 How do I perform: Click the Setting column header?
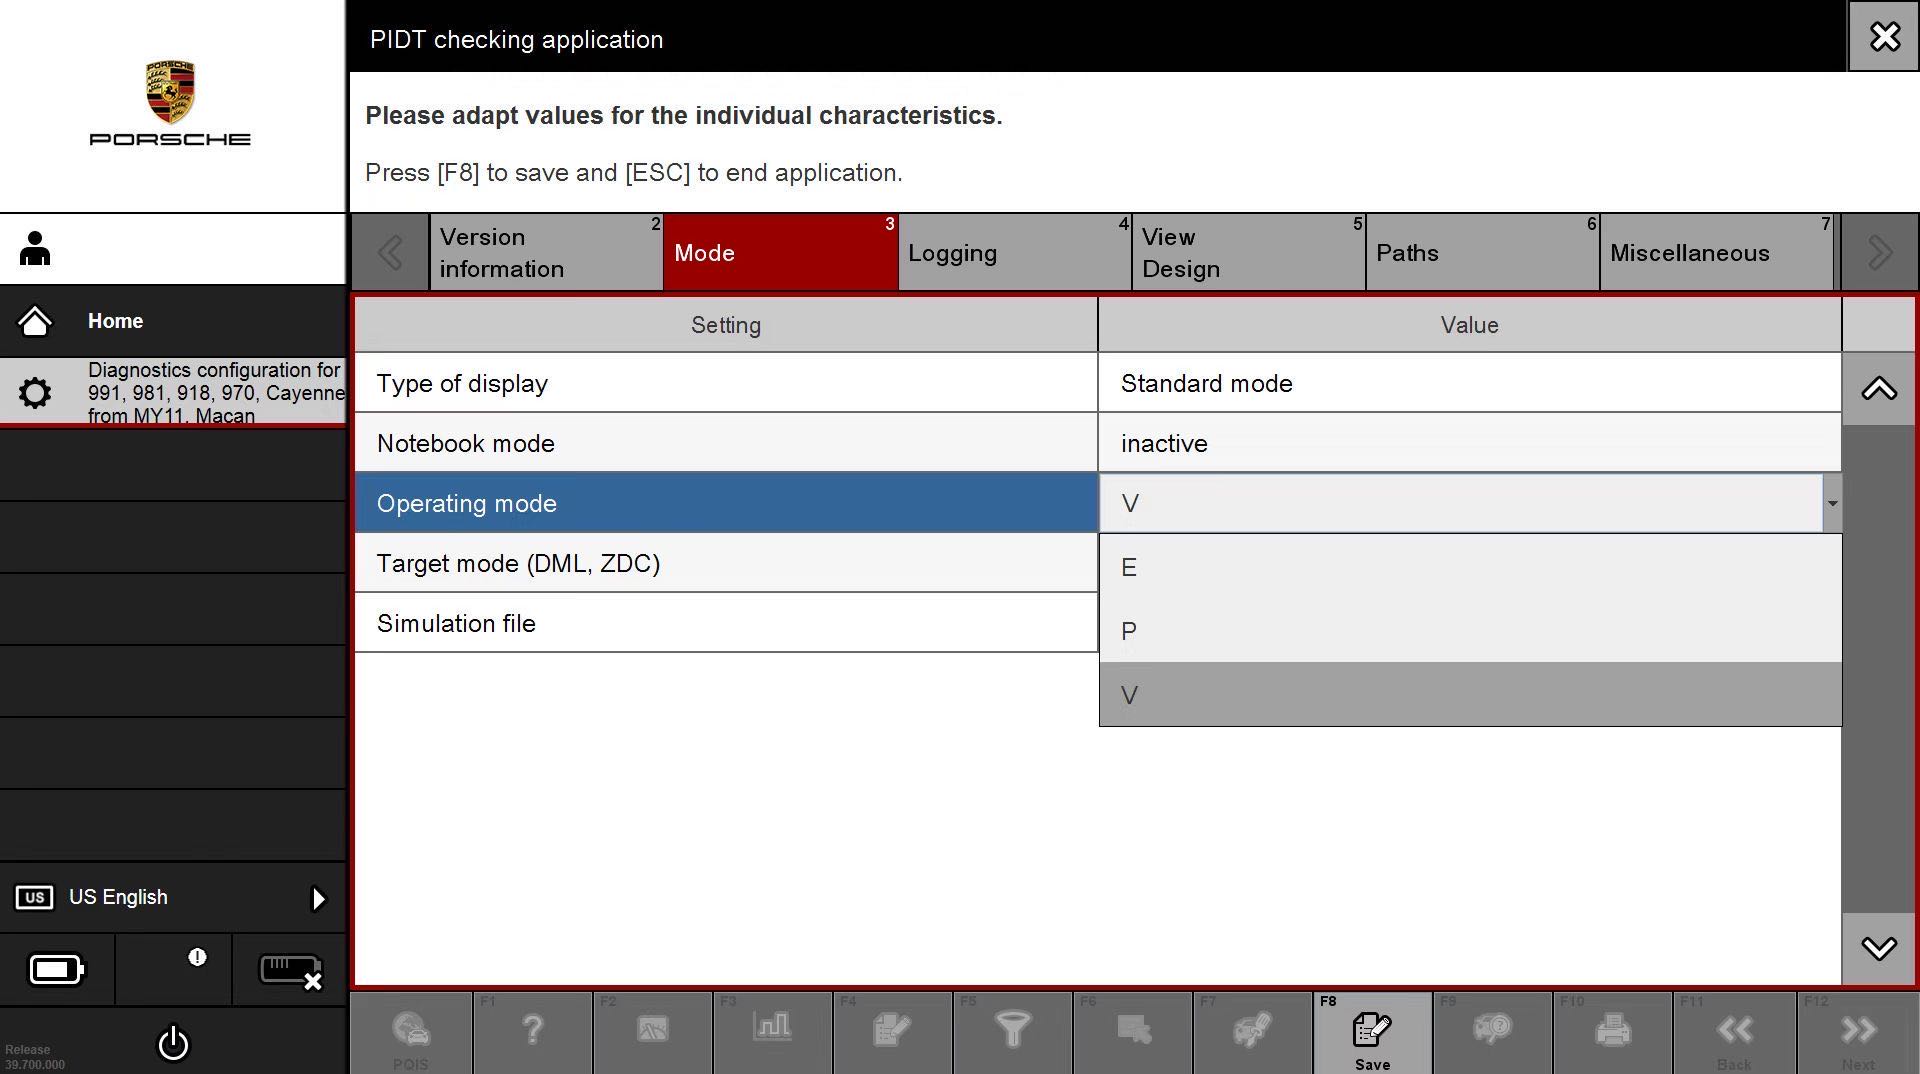[726, 325]
